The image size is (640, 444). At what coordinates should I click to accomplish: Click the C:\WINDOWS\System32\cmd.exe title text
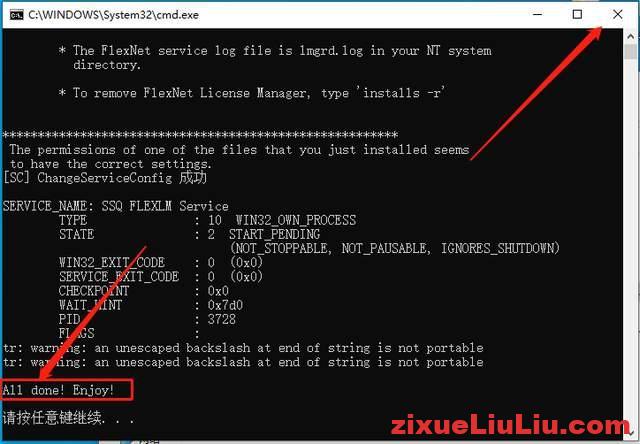pos(113,15)
